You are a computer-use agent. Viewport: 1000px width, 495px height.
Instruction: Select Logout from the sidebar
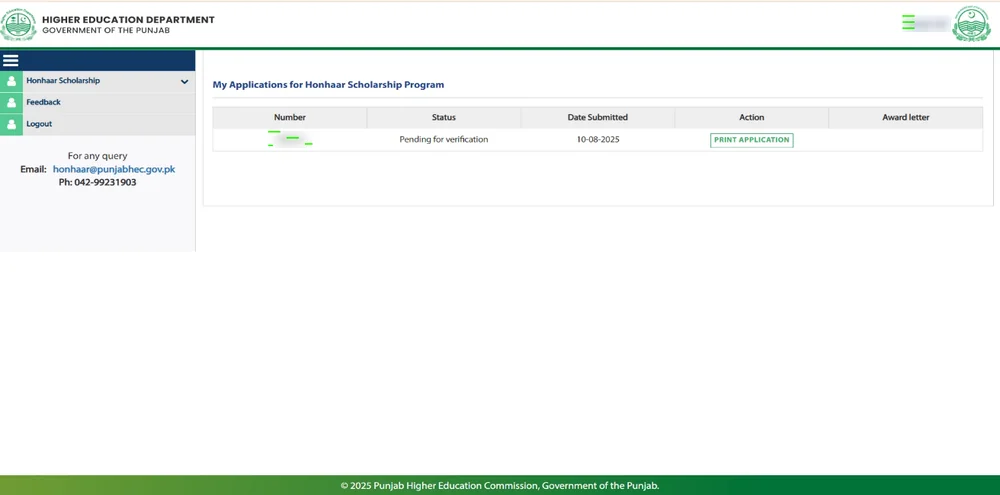(98, 124)
